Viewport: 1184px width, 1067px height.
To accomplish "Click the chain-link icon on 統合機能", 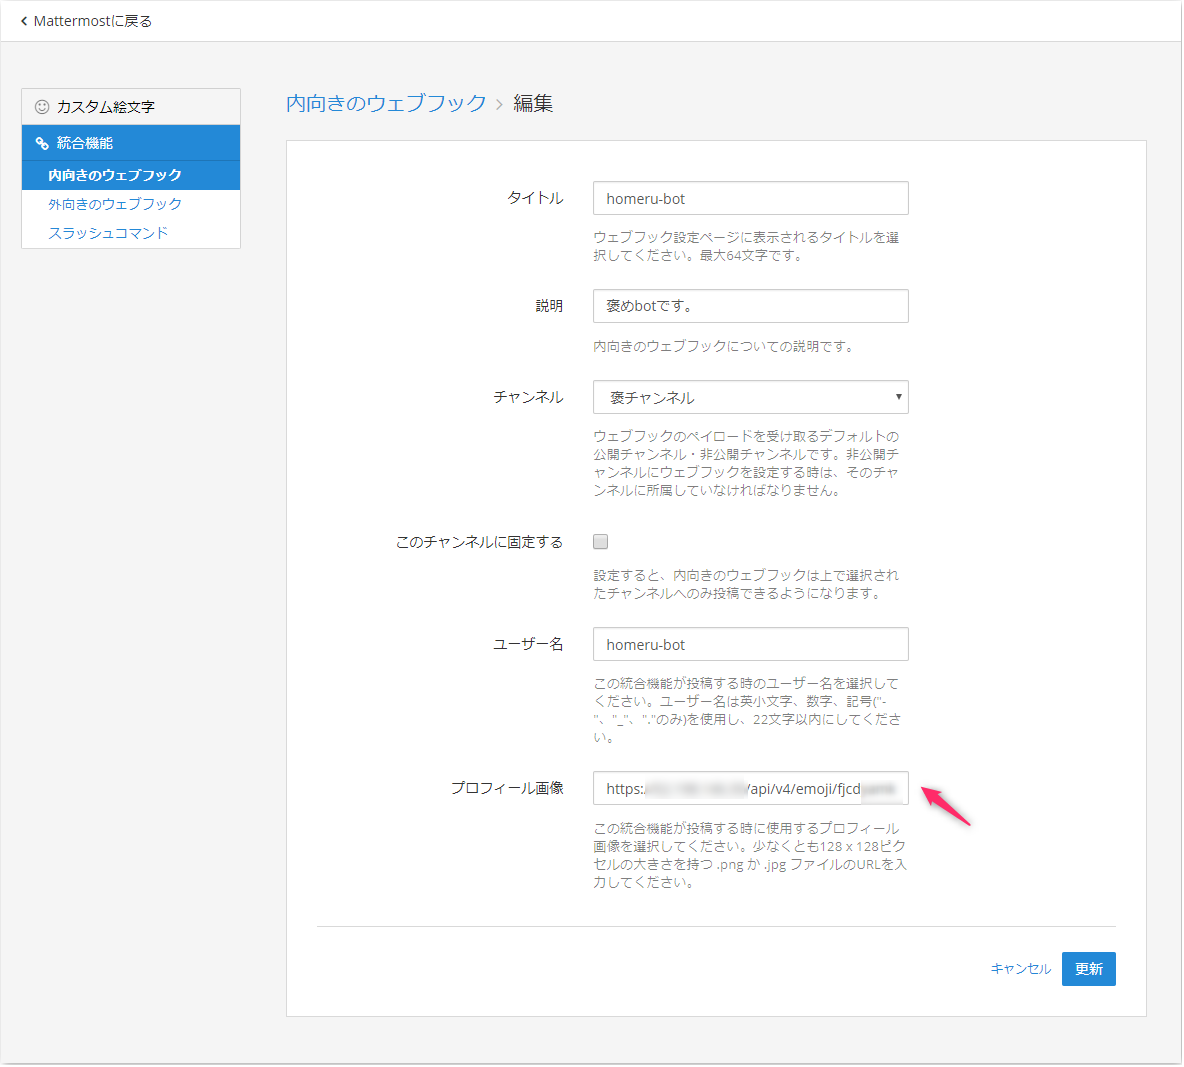I will coord(43,142).
